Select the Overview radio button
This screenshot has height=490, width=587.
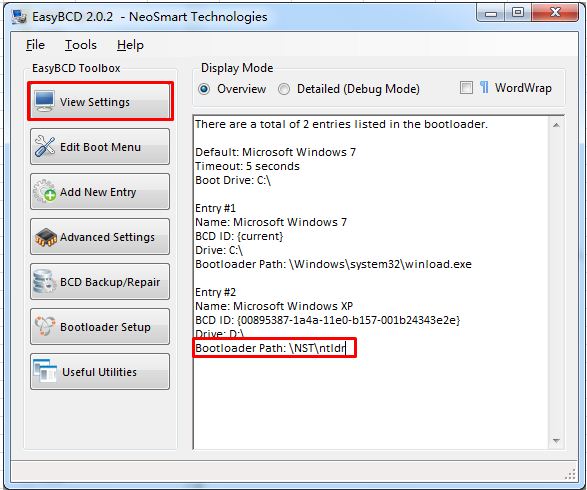tap(204, 89)
